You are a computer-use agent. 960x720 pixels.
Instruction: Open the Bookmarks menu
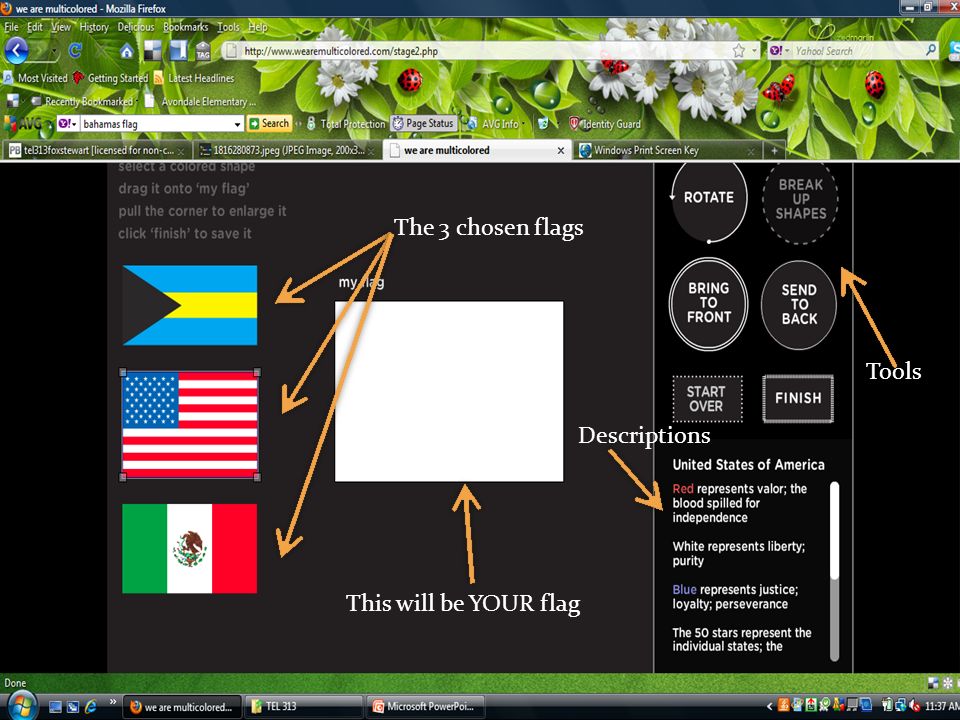click(186, 27)
